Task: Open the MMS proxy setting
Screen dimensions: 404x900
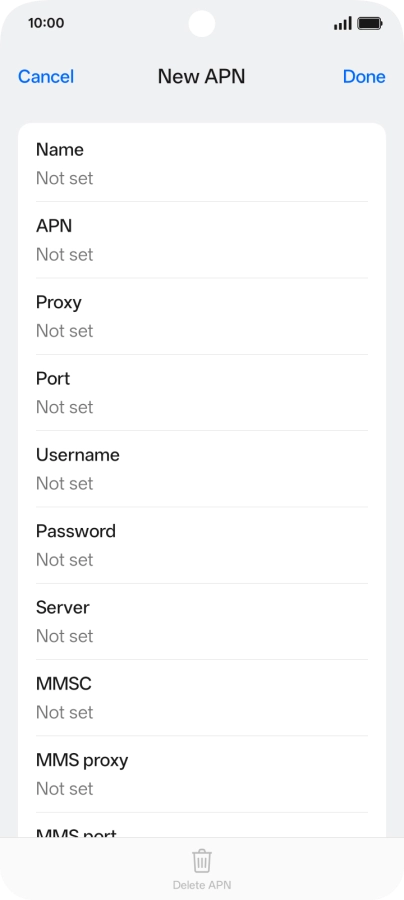Action: point(202,774)
